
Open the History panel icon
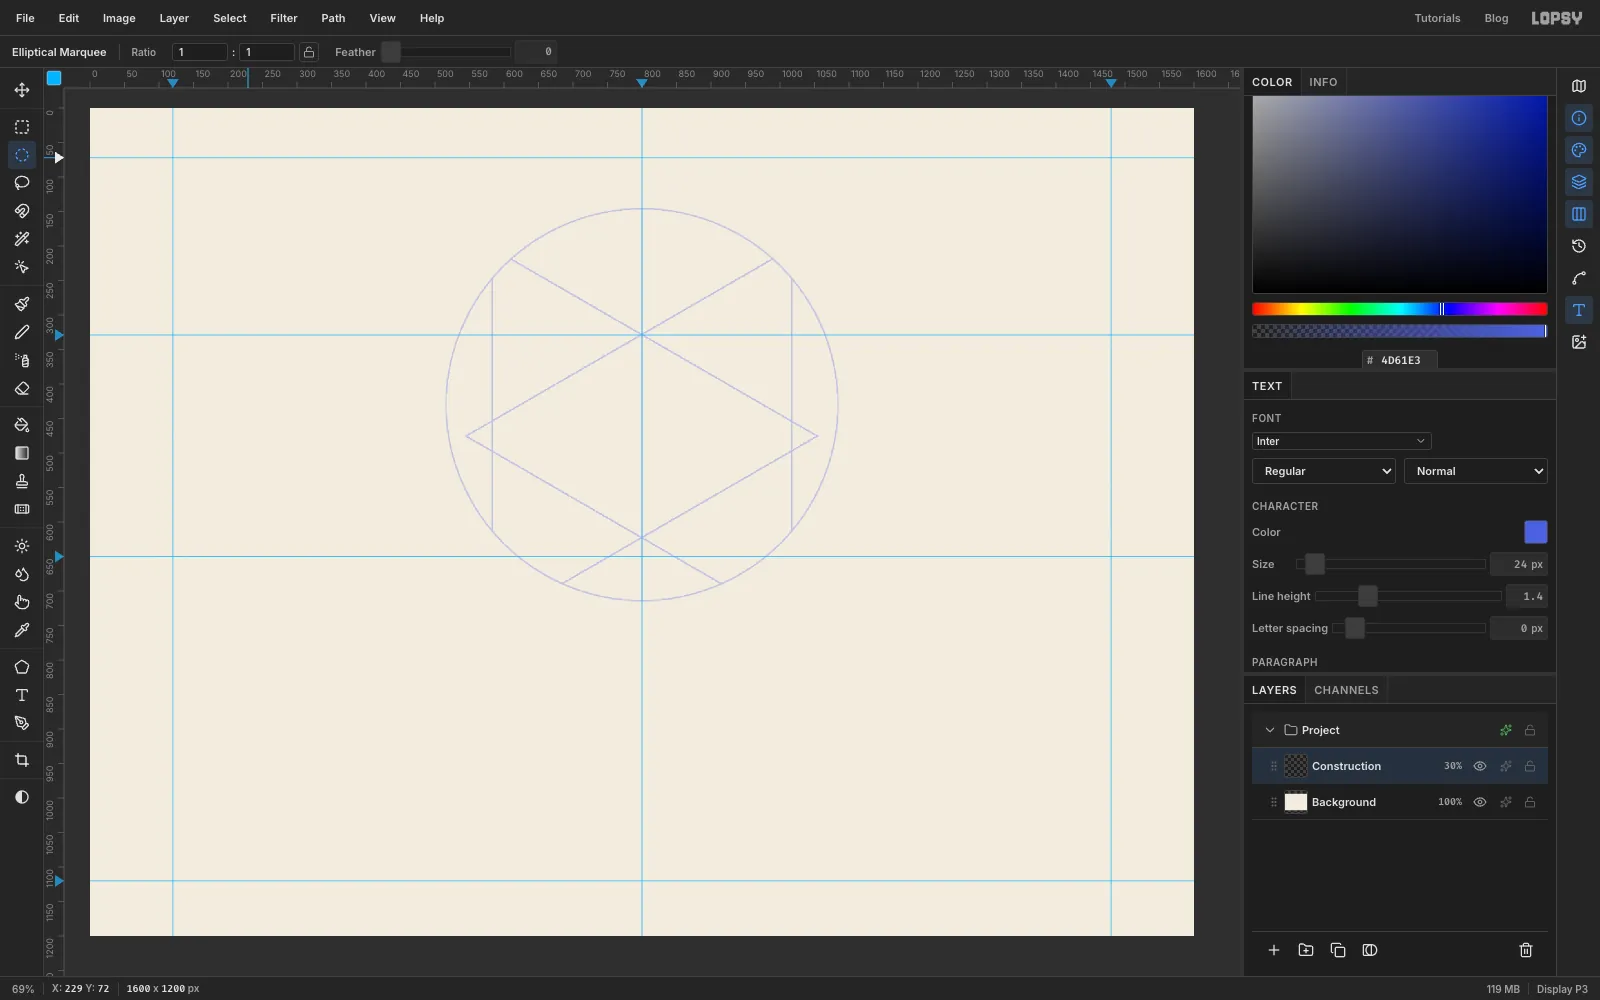1579,246
